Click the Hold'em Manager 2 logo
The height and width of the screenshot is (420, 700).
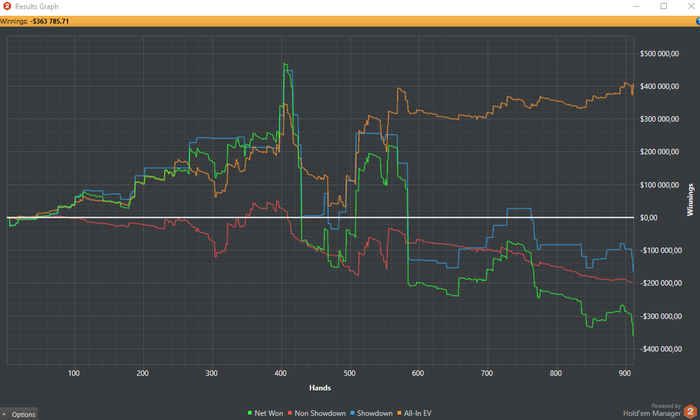point(690,411)
